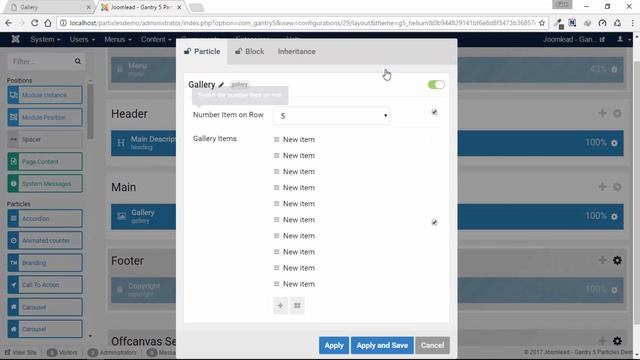Open the Gallery particle settings gear in layout
The width and height of the screenshot is (640, 360).
point(614,217)
